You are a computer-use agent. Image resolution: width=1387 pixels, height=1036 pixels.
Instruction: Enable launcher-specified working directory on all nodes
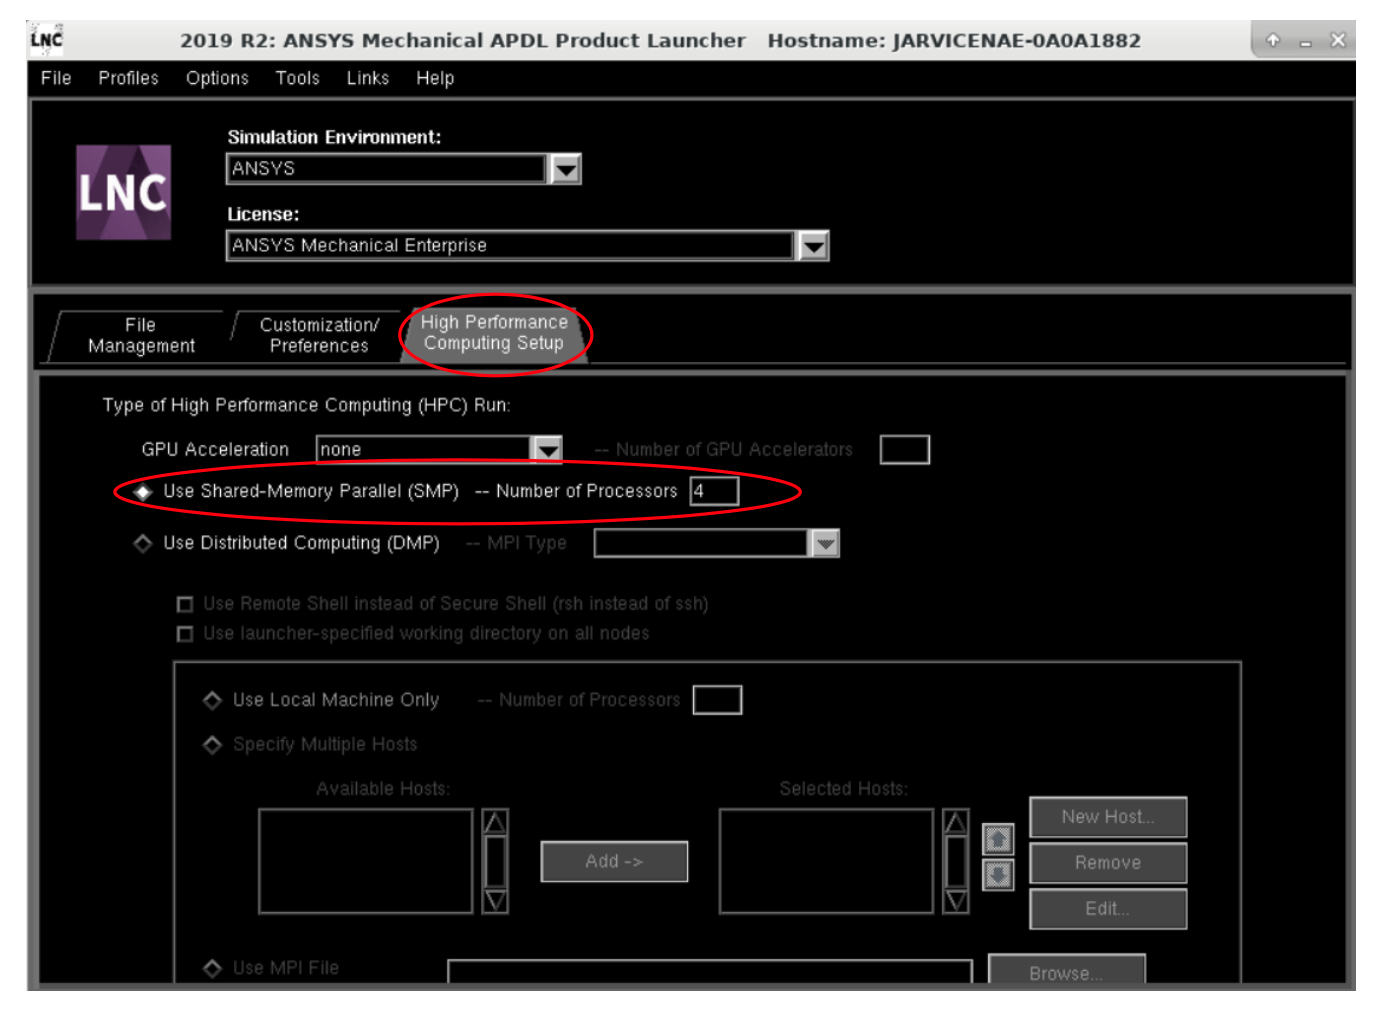coord(184,634)
